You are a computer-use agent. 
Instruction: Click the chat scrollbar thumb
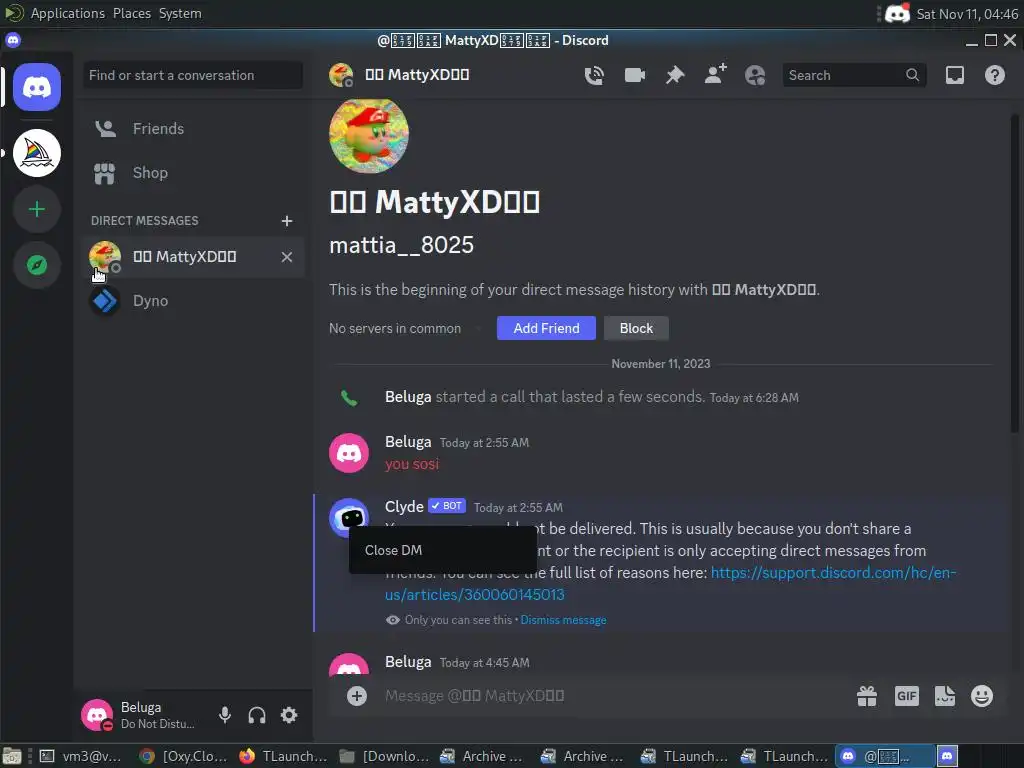pos(1014,273)
